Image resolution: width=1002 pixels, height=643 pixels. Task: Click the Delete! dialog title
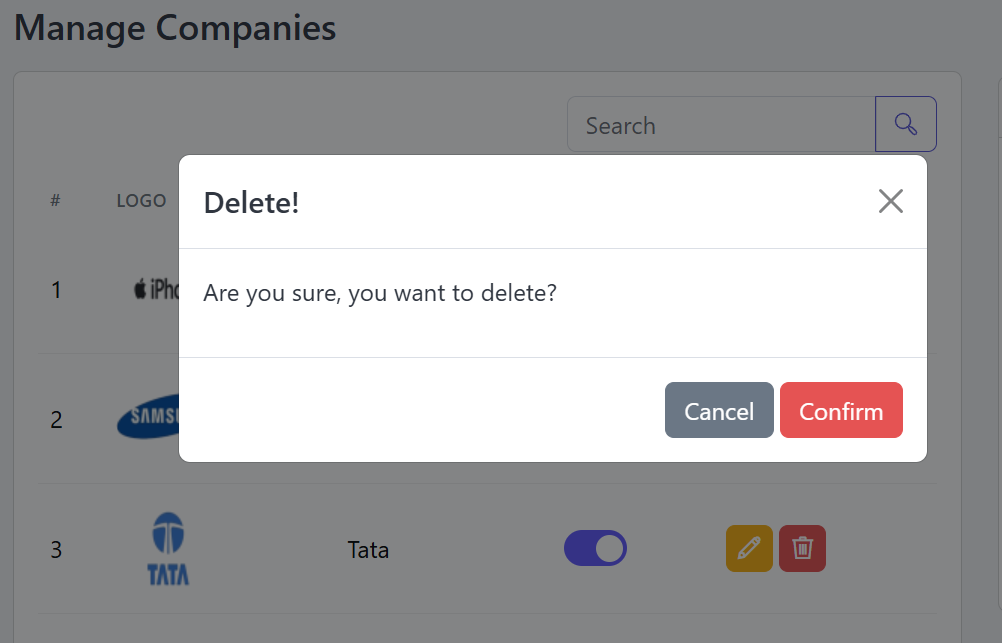[251, 203]
